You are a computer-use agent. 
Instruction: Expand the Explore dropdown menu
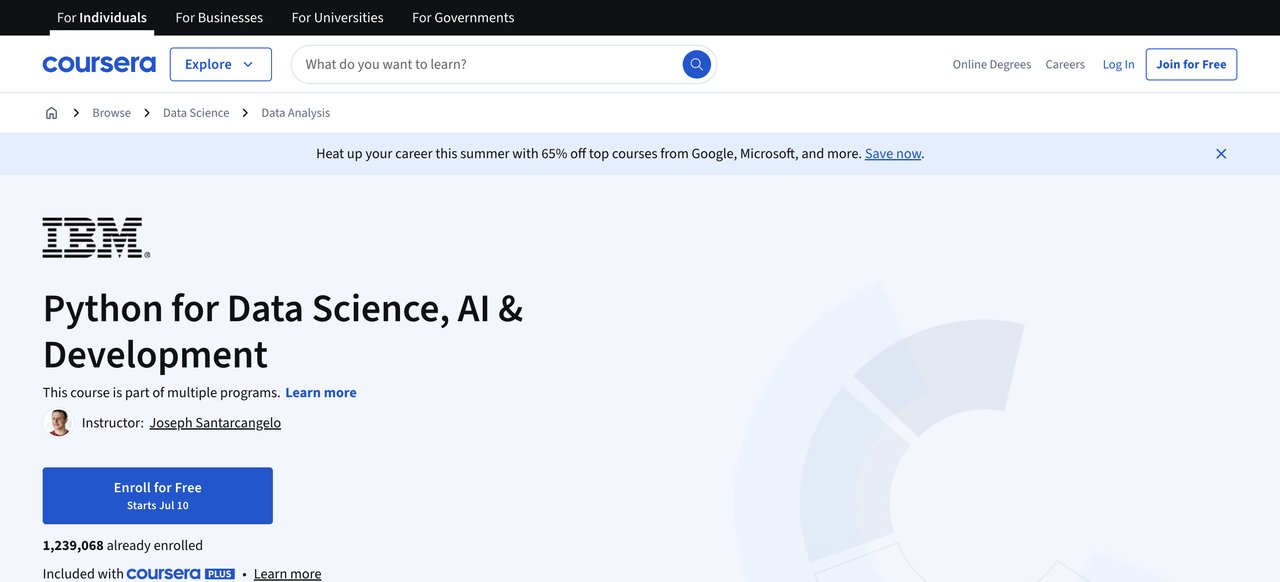pyautogui.click(x=221, y=64)
